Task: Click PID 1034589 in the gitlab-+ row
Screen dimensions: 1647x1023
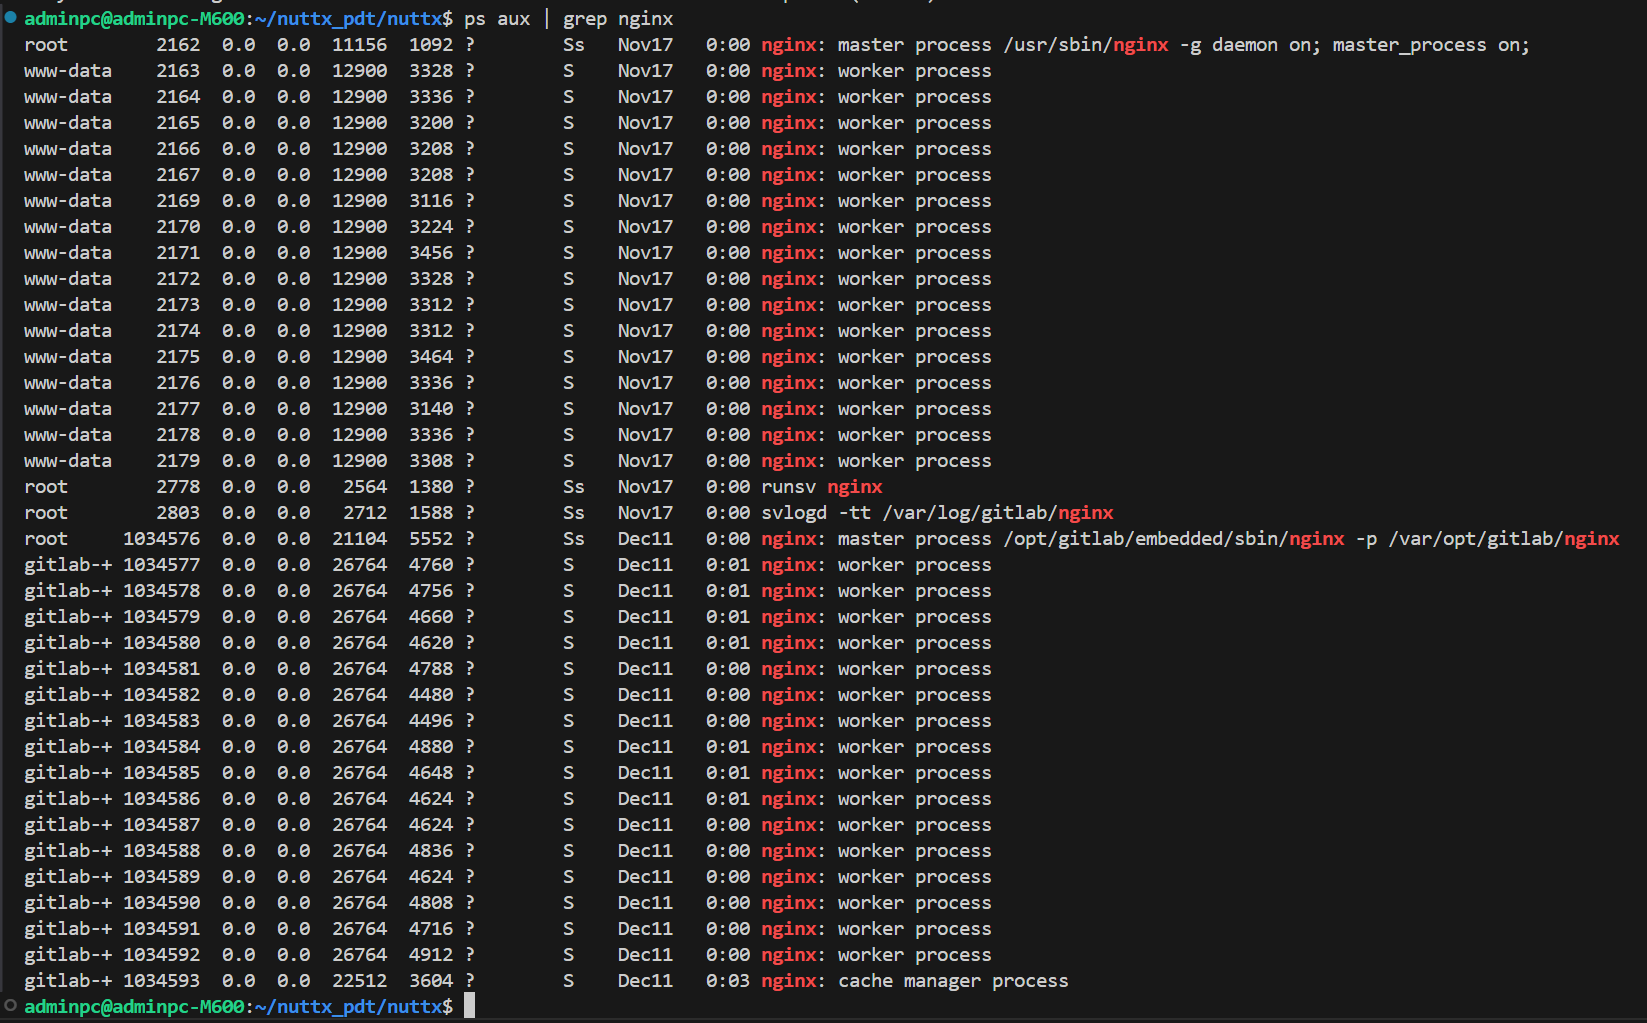Action: point(161,877)
